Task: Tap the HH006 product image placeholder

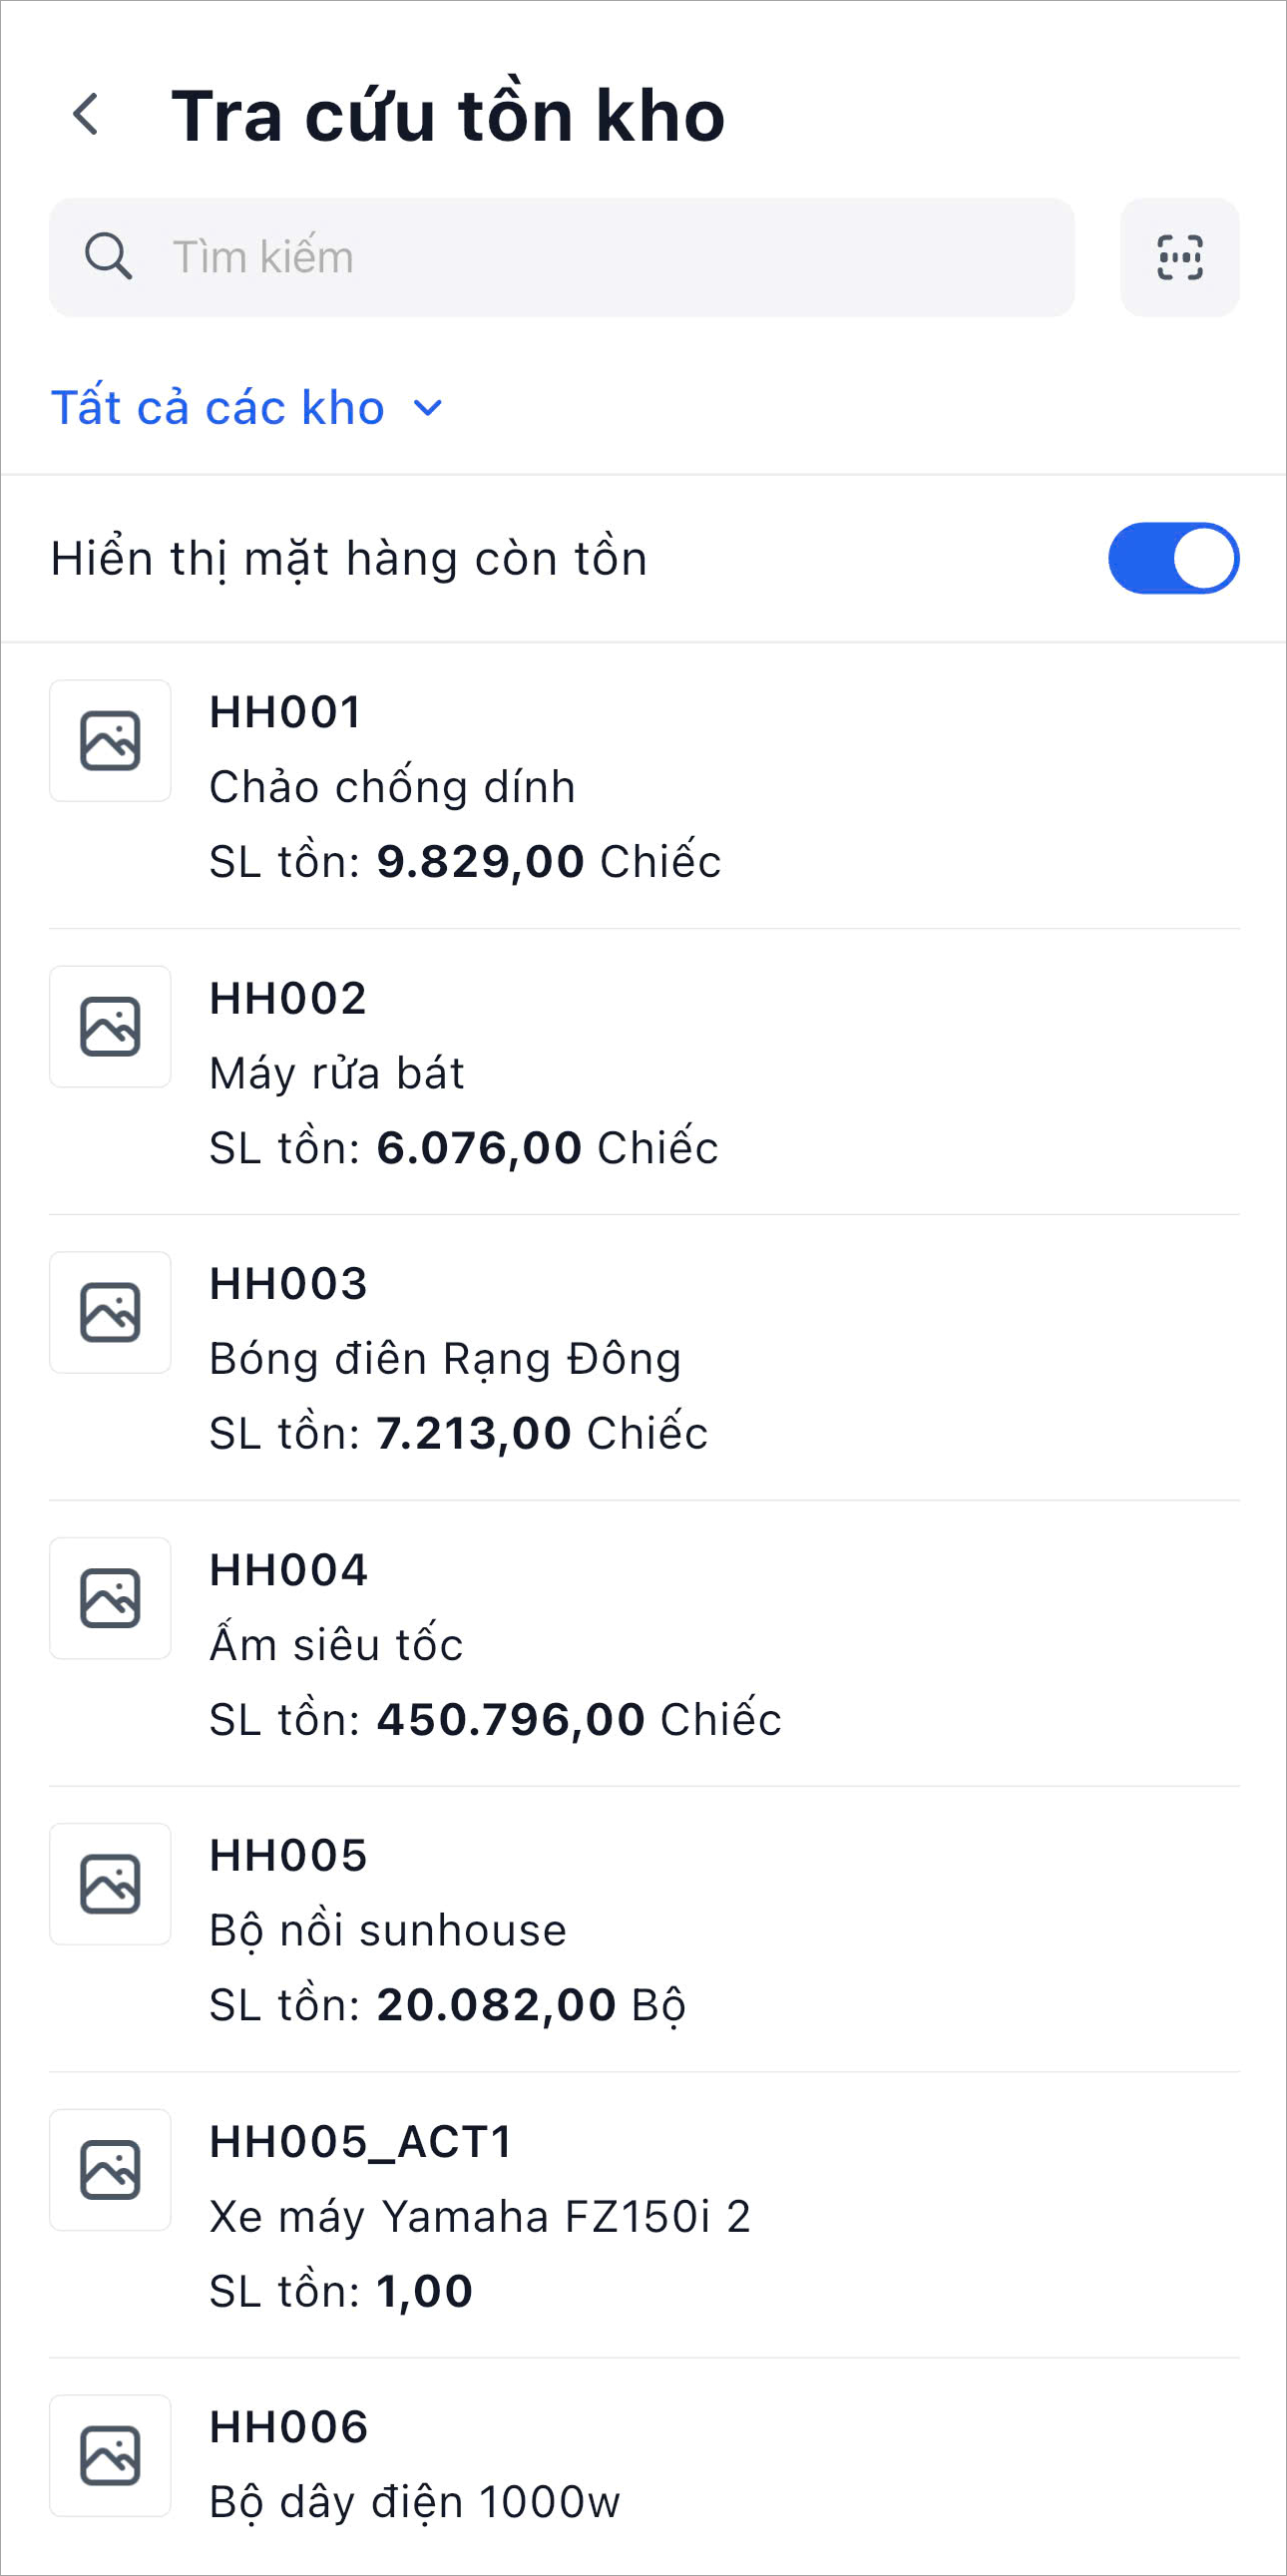Action: pyautogui.click(x=110, y=2456)
